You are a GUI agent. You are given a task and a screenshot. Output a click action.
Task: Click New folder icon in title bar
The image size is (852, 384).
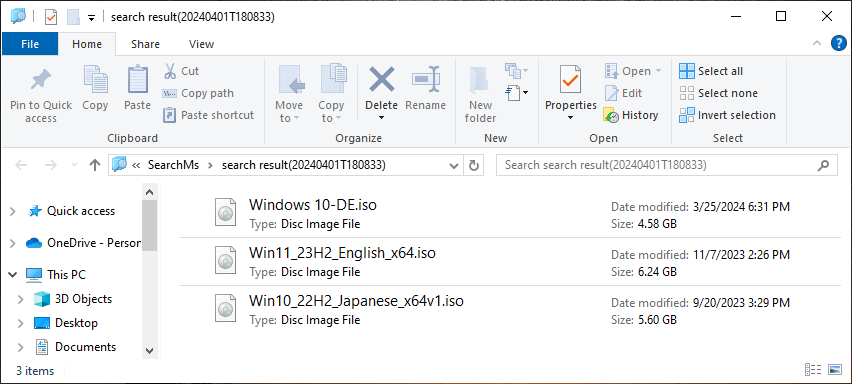[73, 17]
